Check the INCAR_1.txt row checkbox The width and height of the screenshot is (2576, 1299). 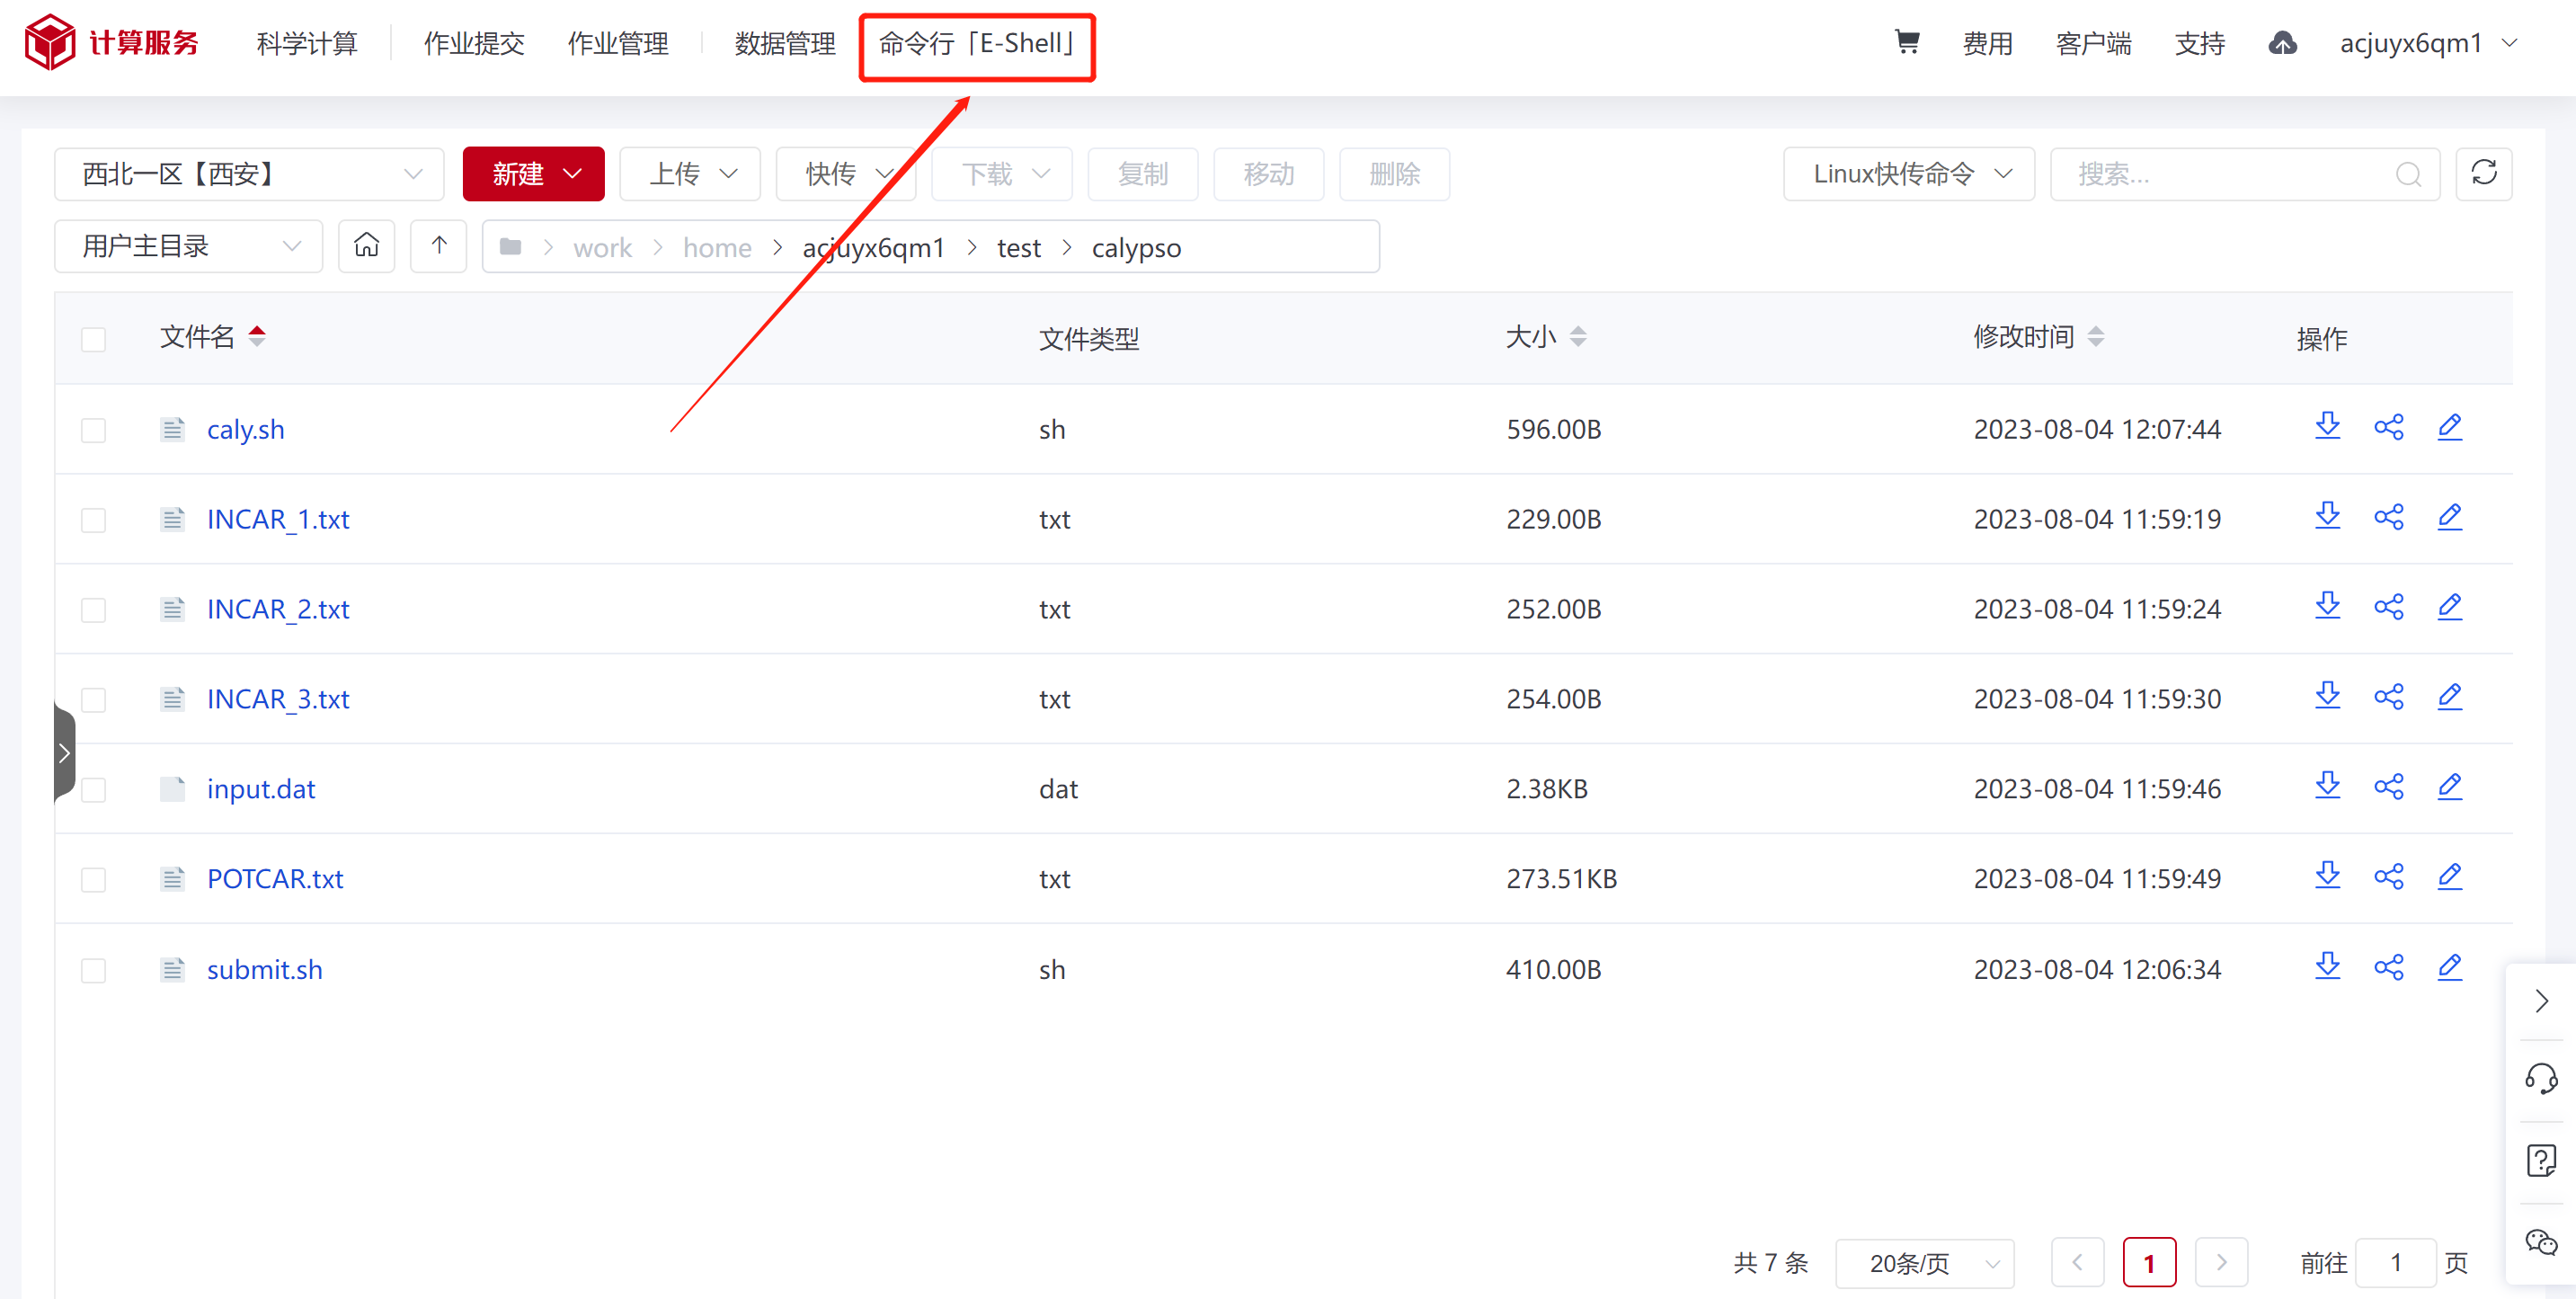point(93,520)
